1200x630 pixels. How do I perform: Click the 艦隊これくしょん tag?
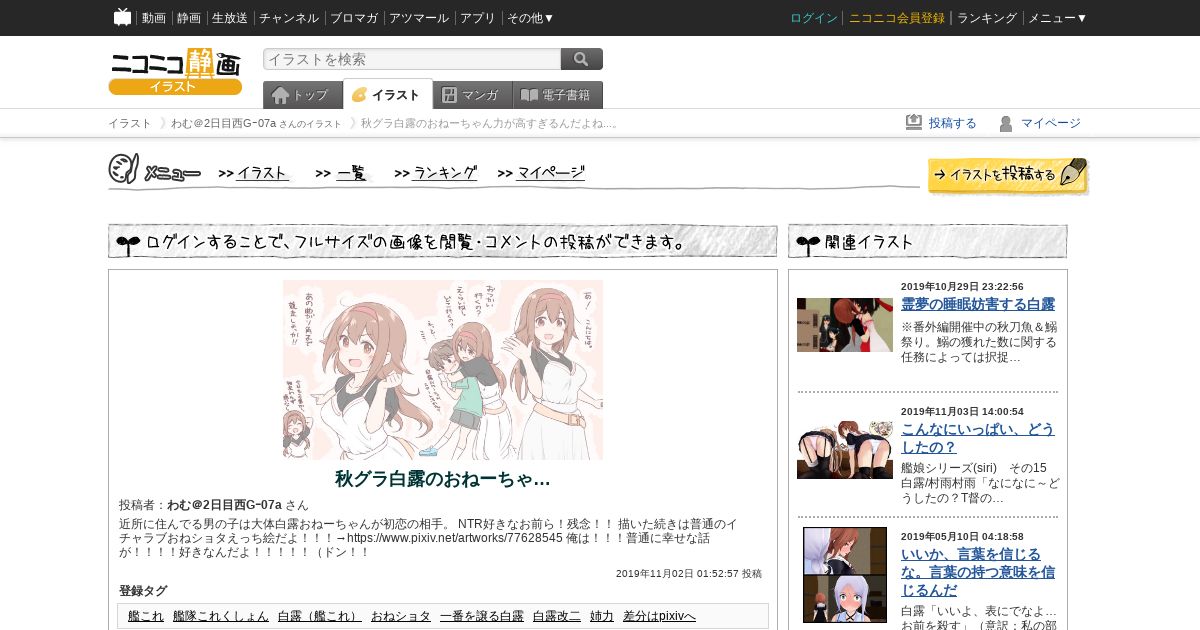click(221, 616)
